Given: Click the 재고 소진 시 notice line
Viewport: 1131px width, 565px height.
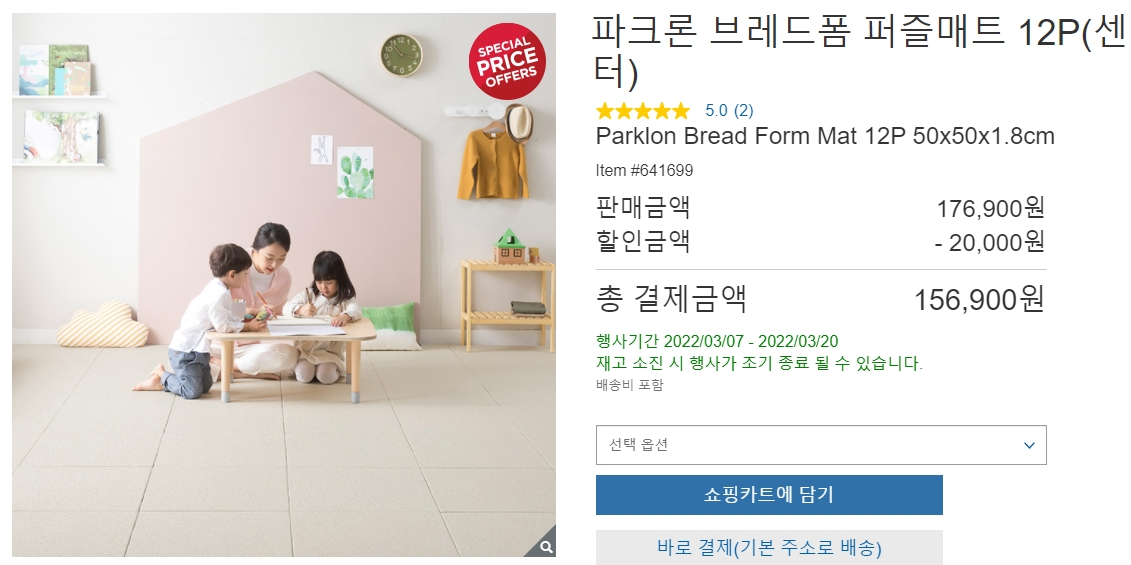Looking at the screenshot, I should (760, 363).
